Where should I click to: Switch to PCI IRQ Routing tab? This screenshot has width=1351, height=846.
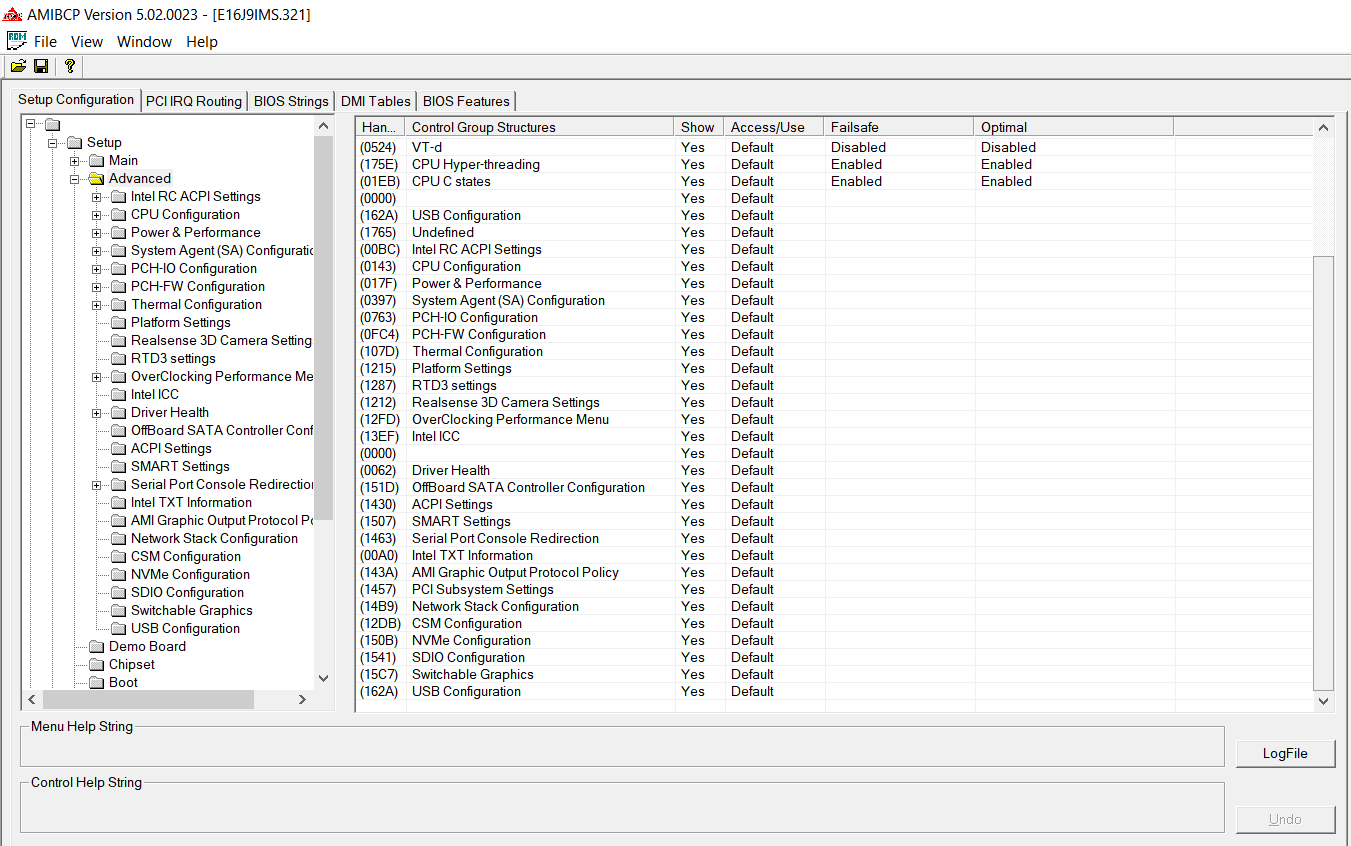pos(194,101)
